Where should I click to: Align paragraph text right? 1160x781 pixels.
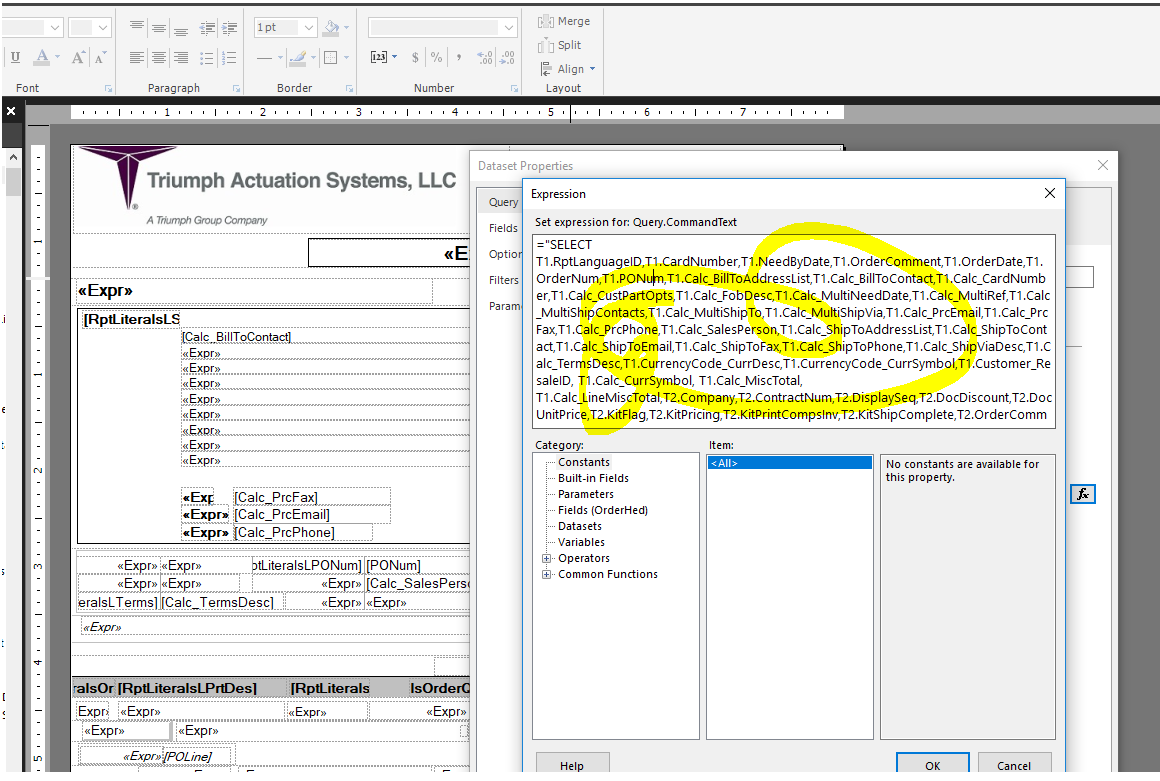181,57
